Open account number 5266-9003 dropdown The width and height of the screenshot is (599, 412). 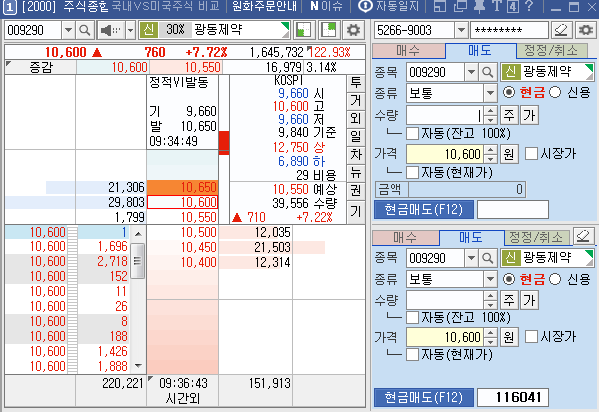(x=461, y=30)
